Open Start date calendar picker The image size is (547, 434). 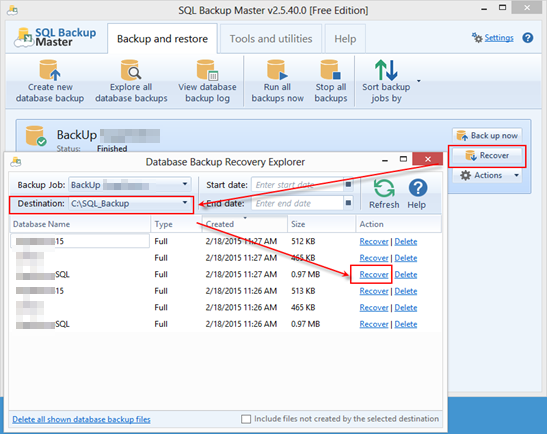click(348, 185)
